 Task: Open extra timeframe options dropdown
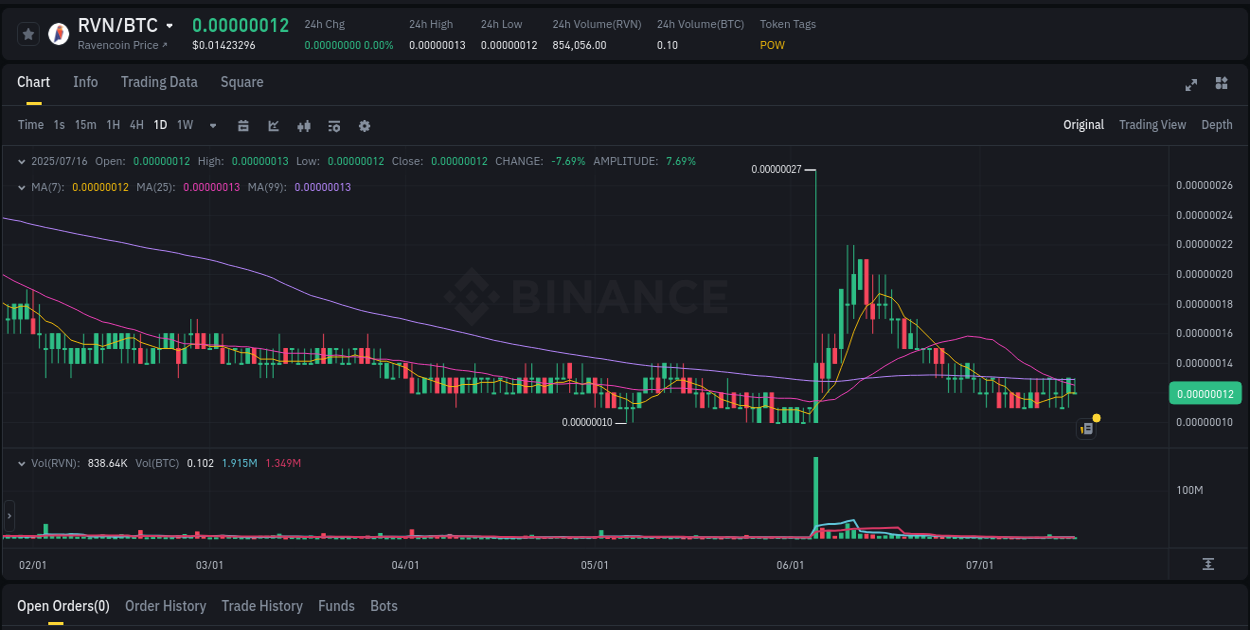pos(212,126)
